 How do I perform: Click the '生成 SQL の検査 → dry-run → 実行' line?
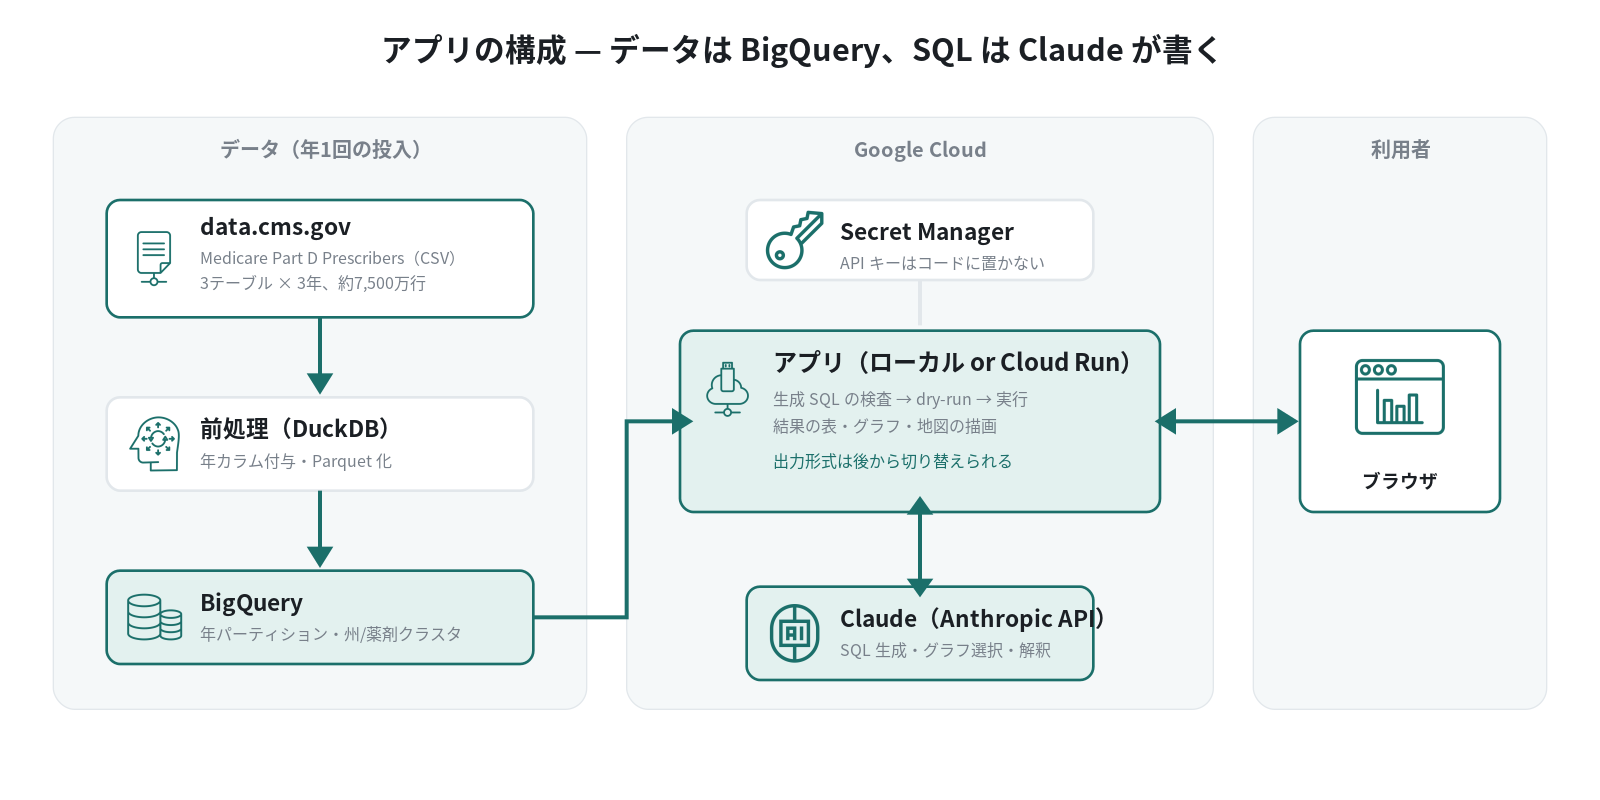900,399
